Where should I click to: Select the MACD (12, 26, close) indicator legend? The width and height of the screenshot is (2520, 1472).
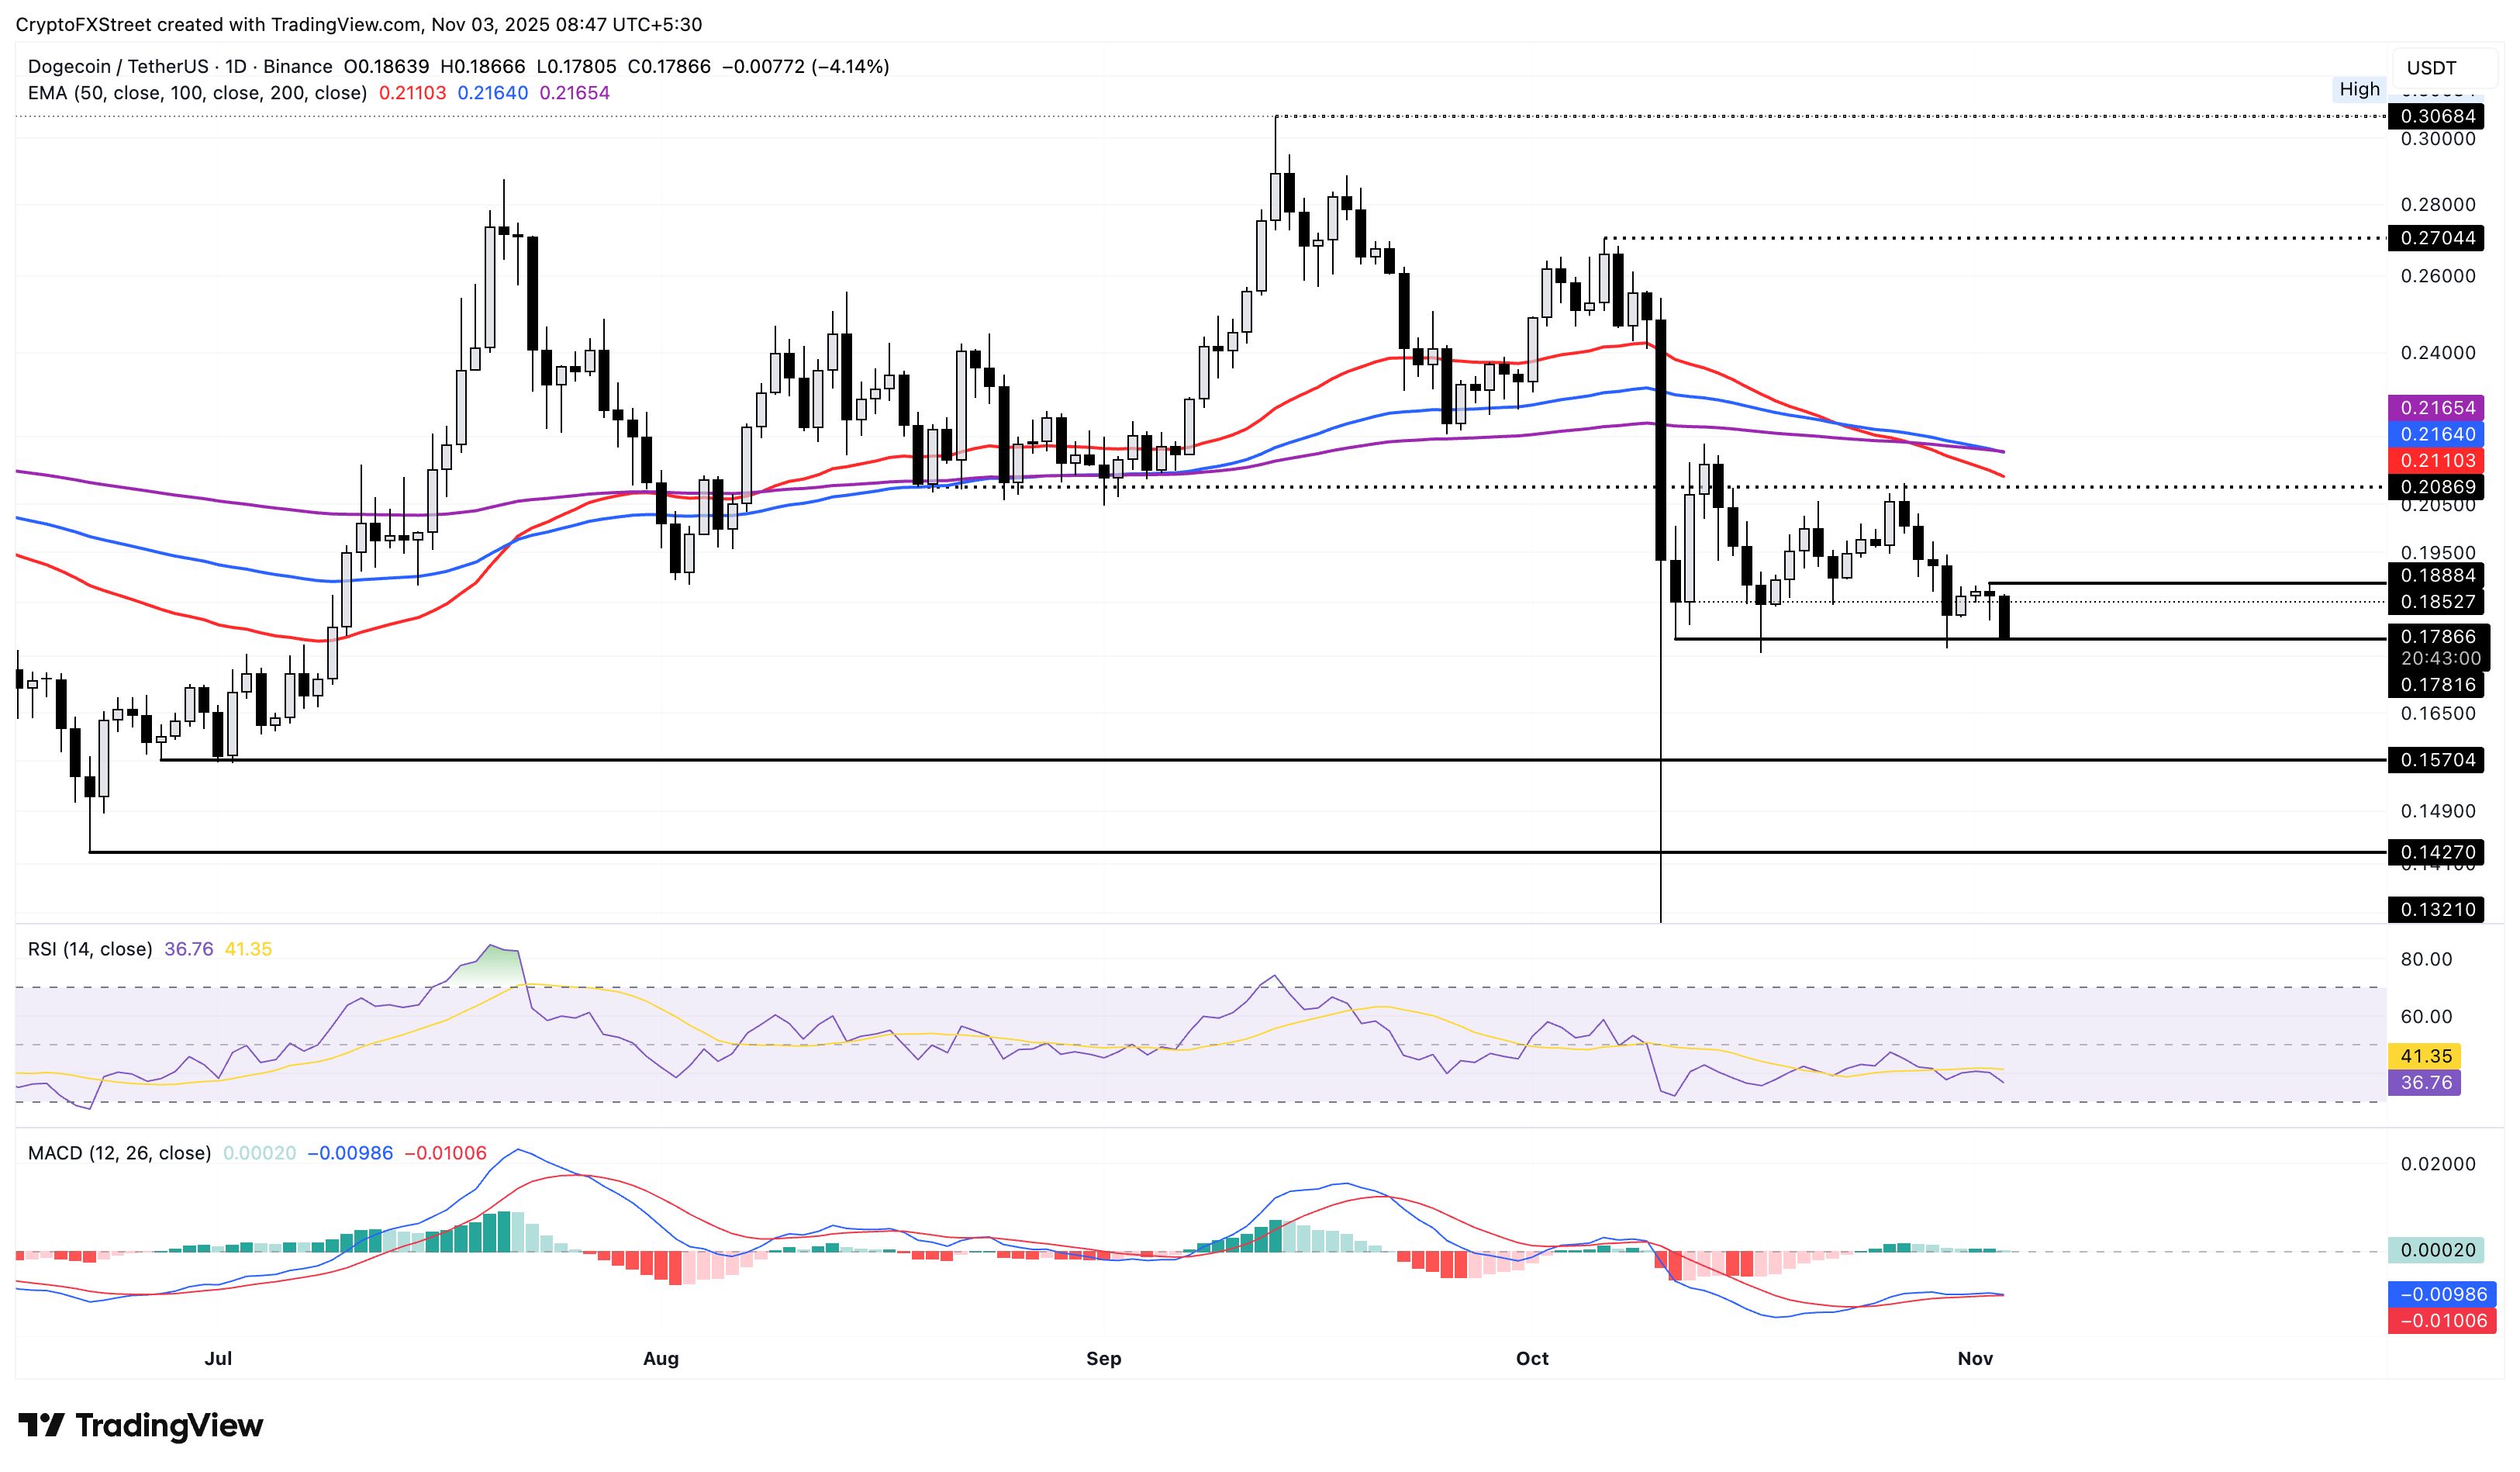pos(119,1153)
